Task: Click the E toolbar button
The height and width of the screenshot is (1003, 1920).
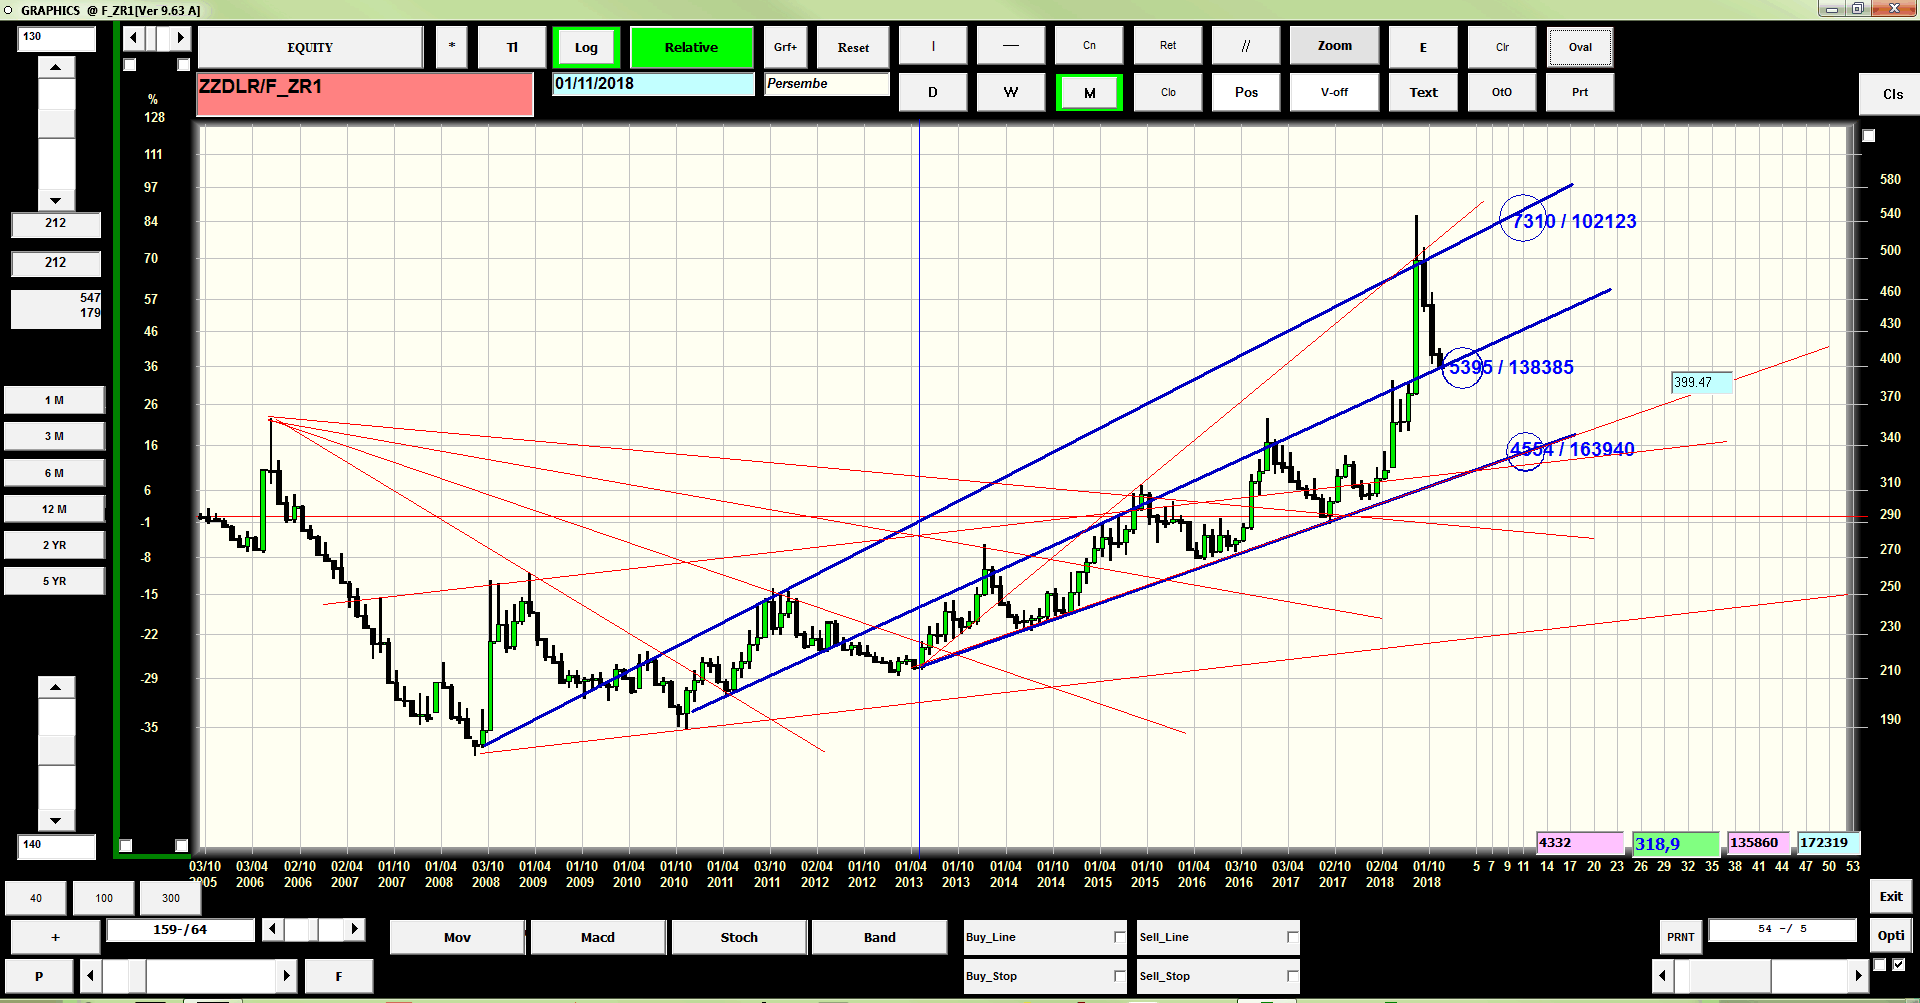Action: (1423, 47)
